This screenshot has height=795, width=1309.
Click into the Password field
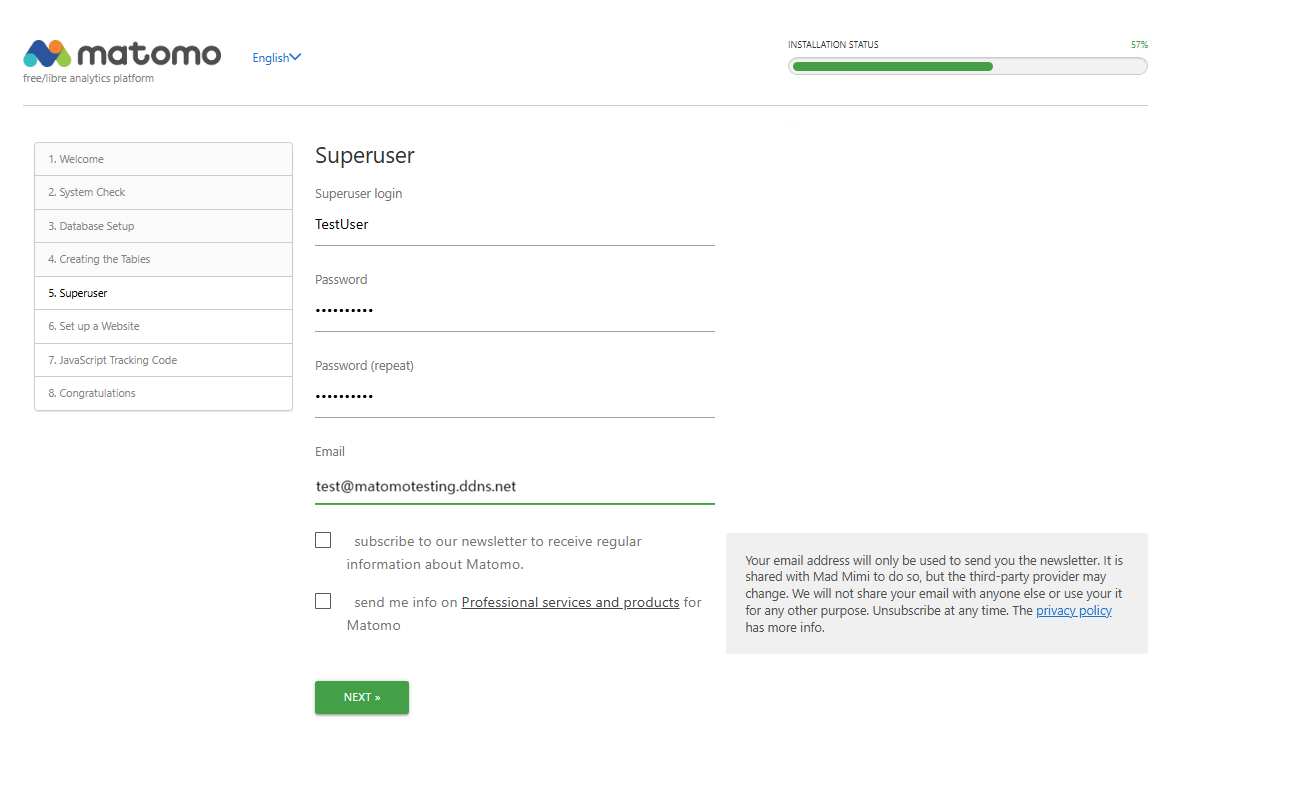pyautogui.click(x=514, y=311)
